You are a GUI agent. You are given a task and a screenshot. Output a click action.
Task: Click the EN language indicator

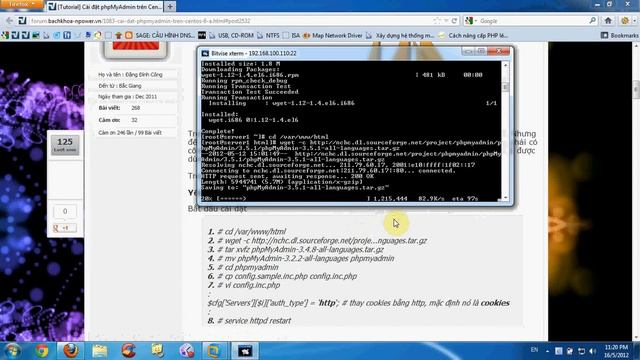coord(534,350)
